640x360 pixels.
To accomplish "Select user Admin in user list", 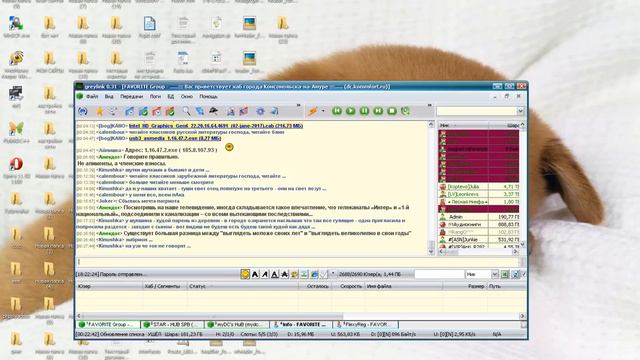I will tap(478, 217).
